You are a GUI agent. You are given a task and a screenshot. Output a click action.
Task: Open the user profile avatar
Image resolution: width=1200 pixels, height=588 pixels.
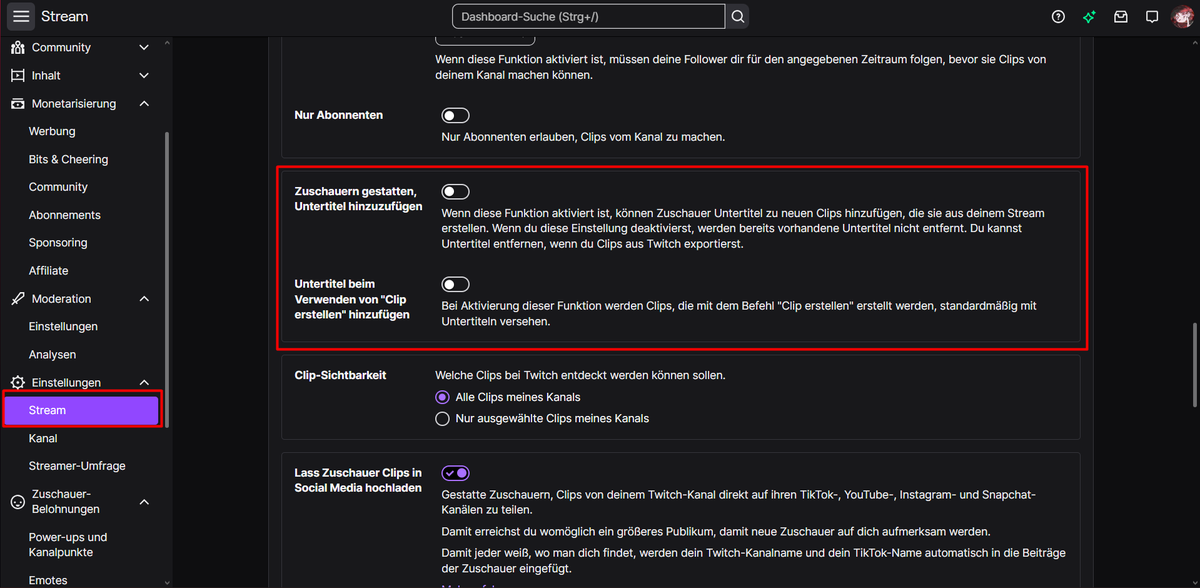click(x=1183, y=17)
